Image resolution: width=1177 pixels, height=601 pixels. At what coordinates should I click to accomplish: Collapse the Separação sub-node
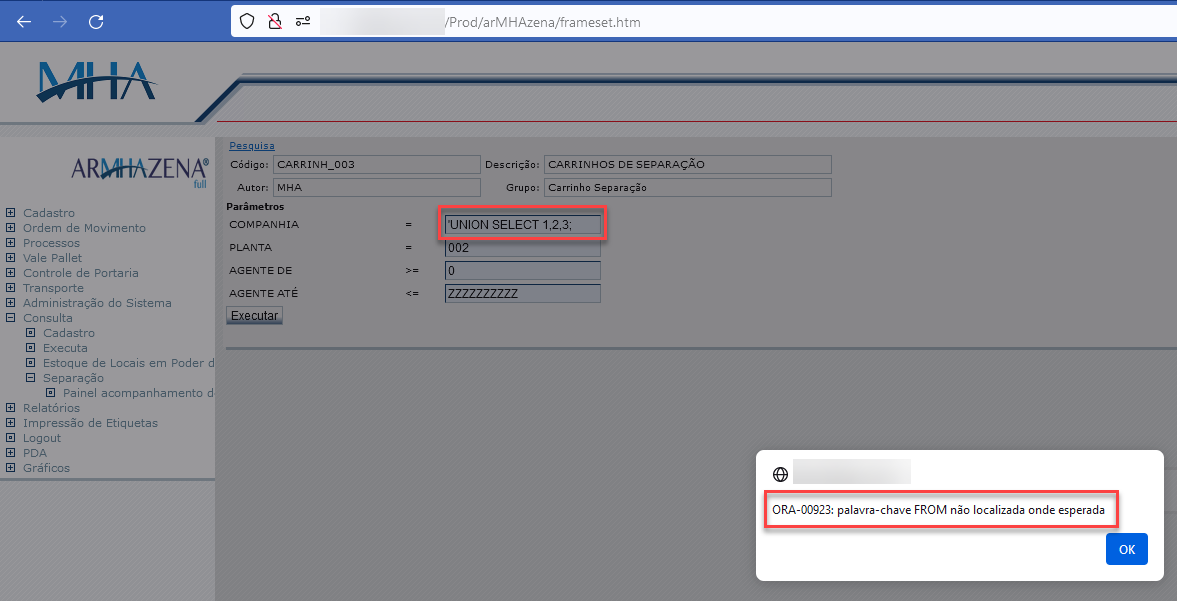[30, 378]
